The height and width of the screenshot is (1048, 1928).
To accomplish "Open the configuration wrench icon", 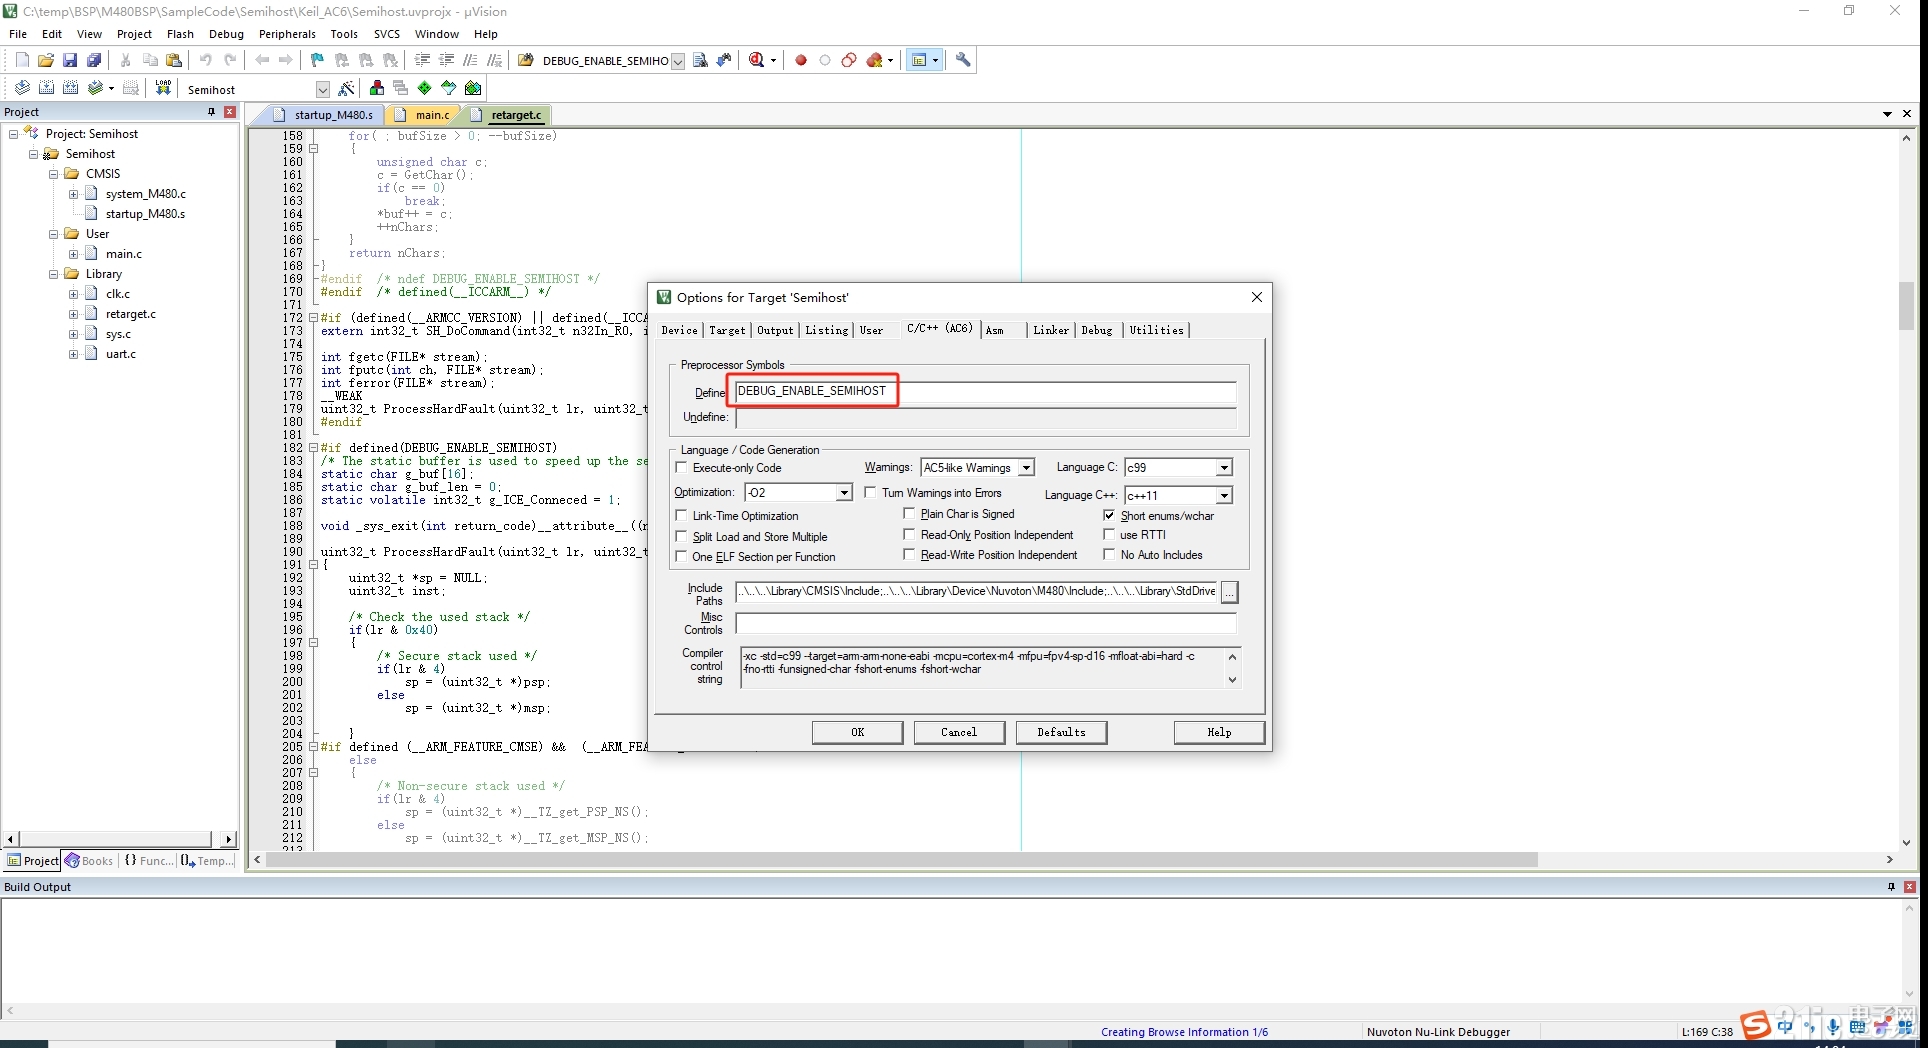I will click(x=963, y=60).
